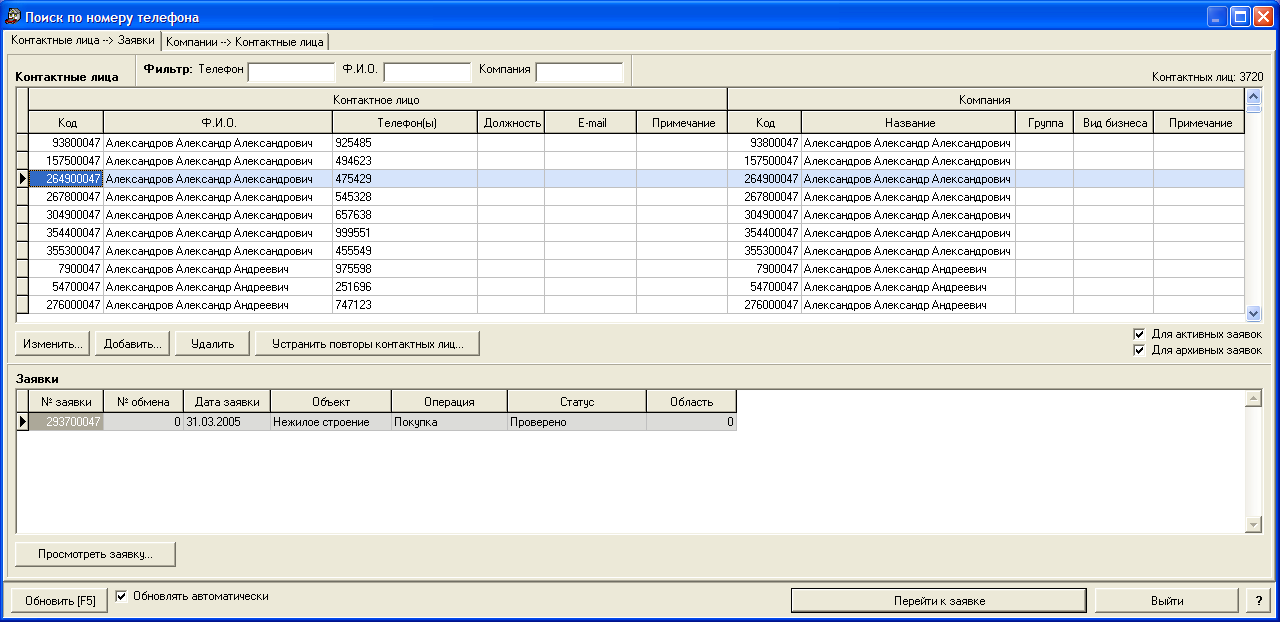Toggle Для архивных заявок checkbox

pos(1139,351)
